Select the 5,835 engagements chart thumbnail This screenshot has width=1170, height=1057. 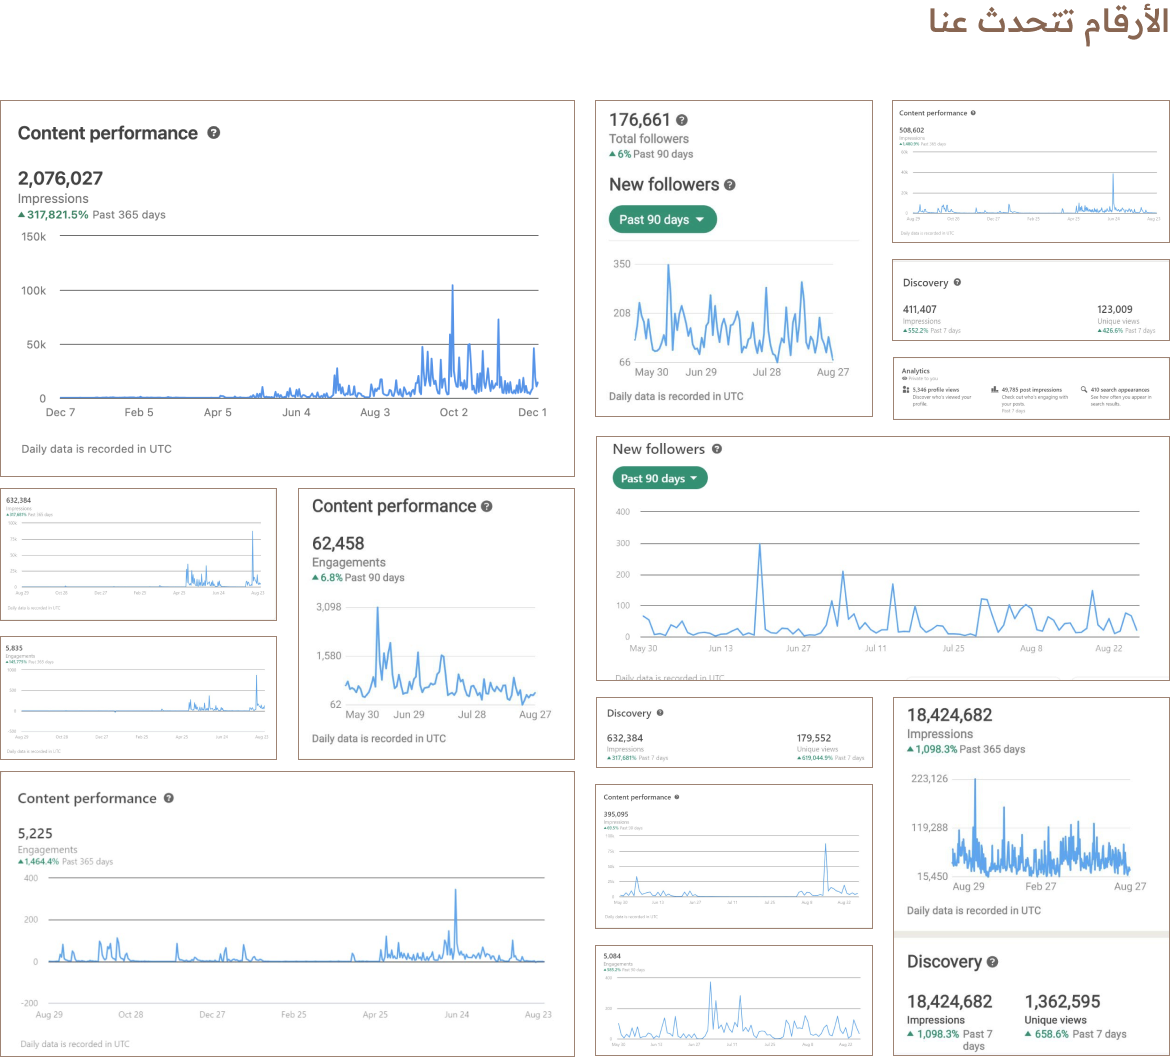point(138,697)
